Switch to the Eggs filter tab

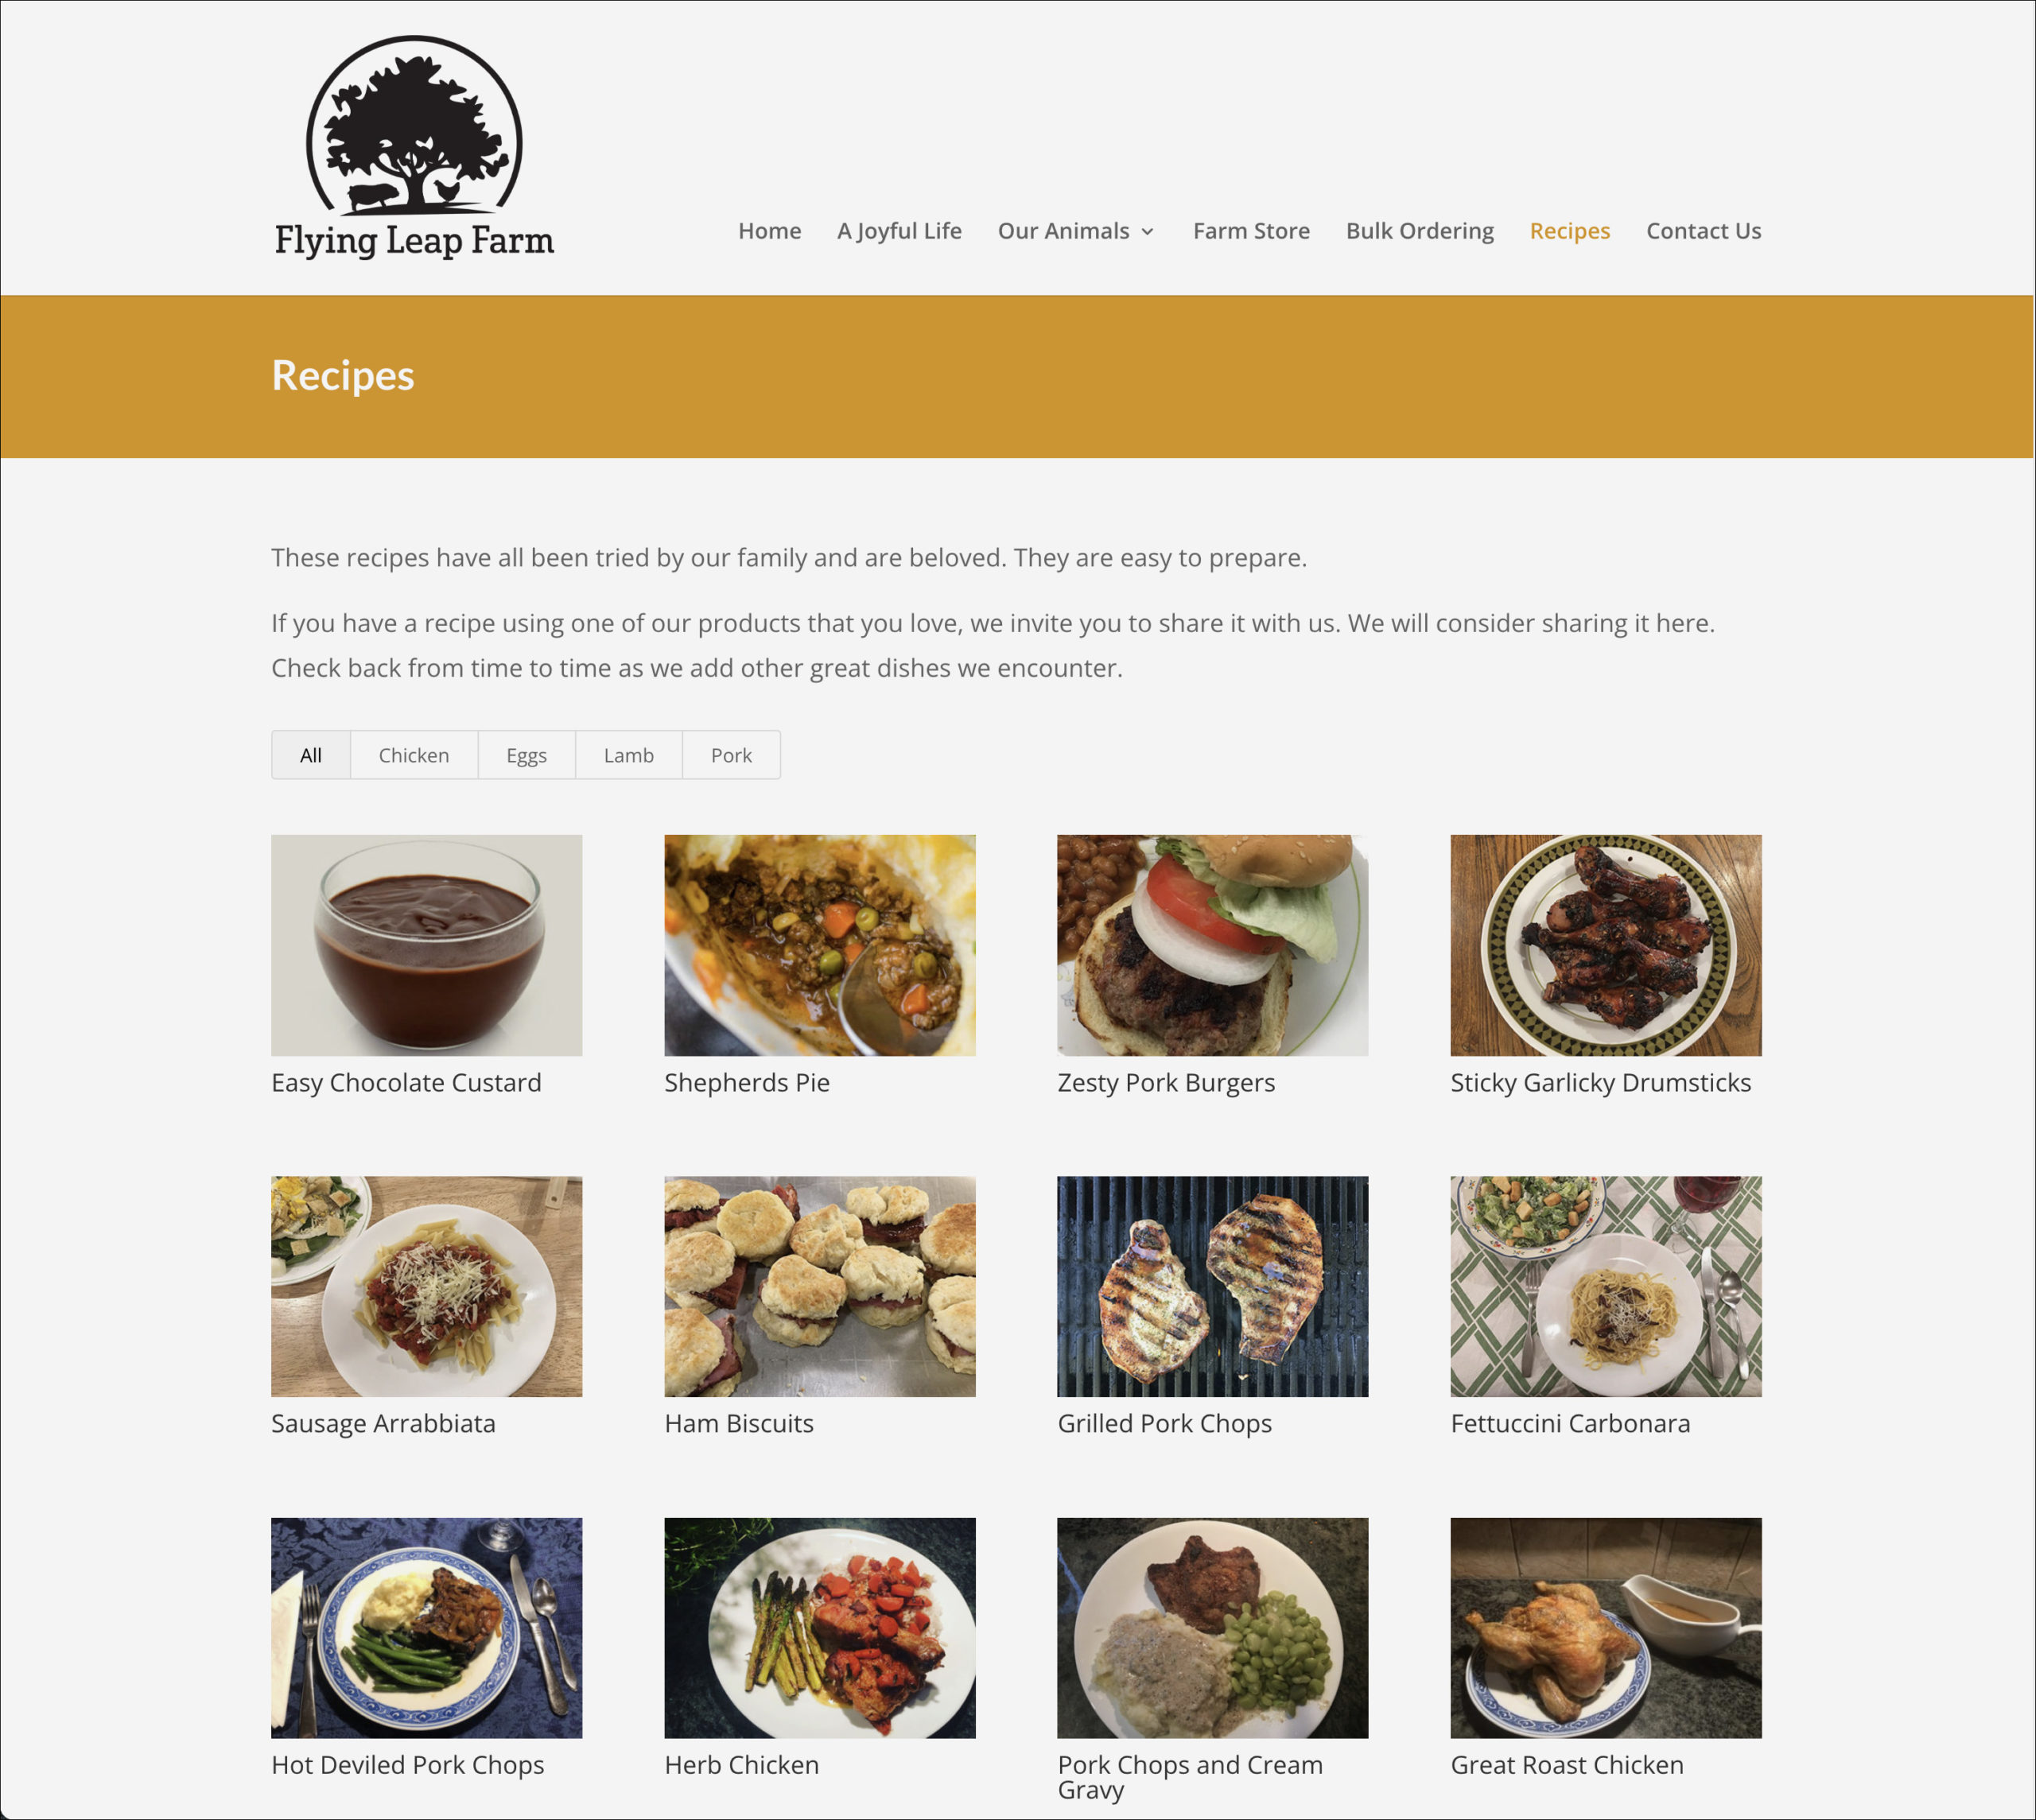(526, 755)
